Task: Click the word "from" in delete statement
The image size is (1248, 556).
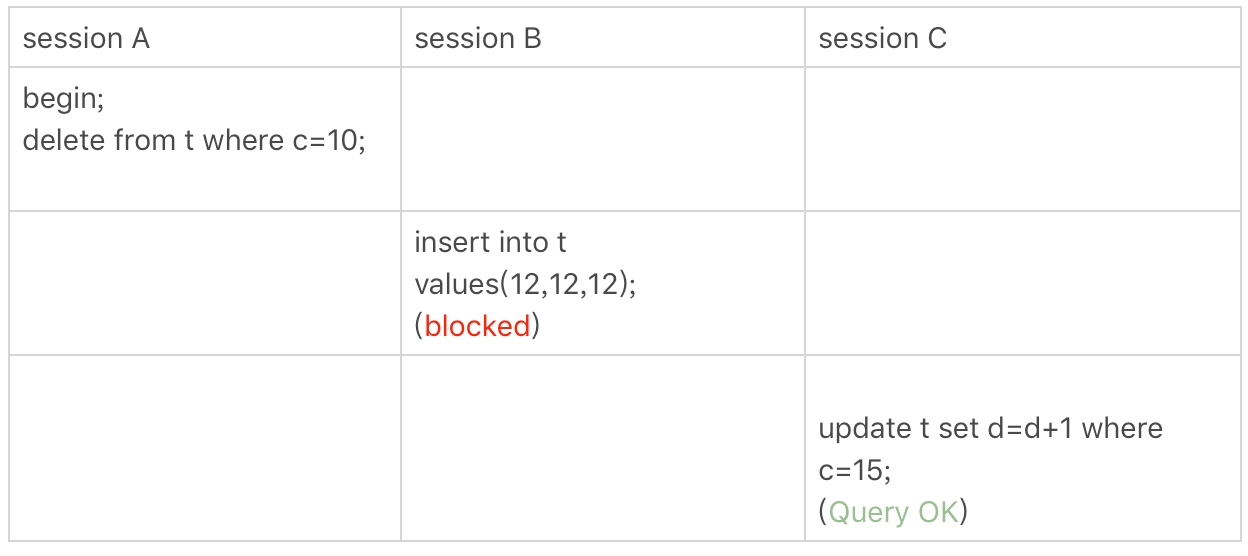Action: [146, 140]
